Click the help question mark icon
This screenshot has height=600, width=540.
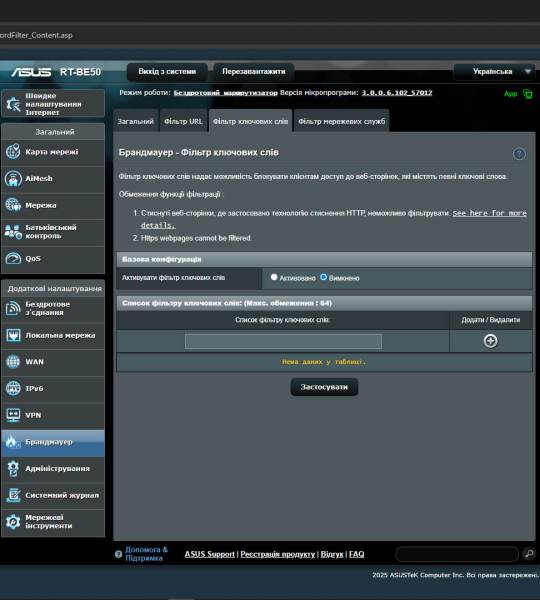click(519, 154)
